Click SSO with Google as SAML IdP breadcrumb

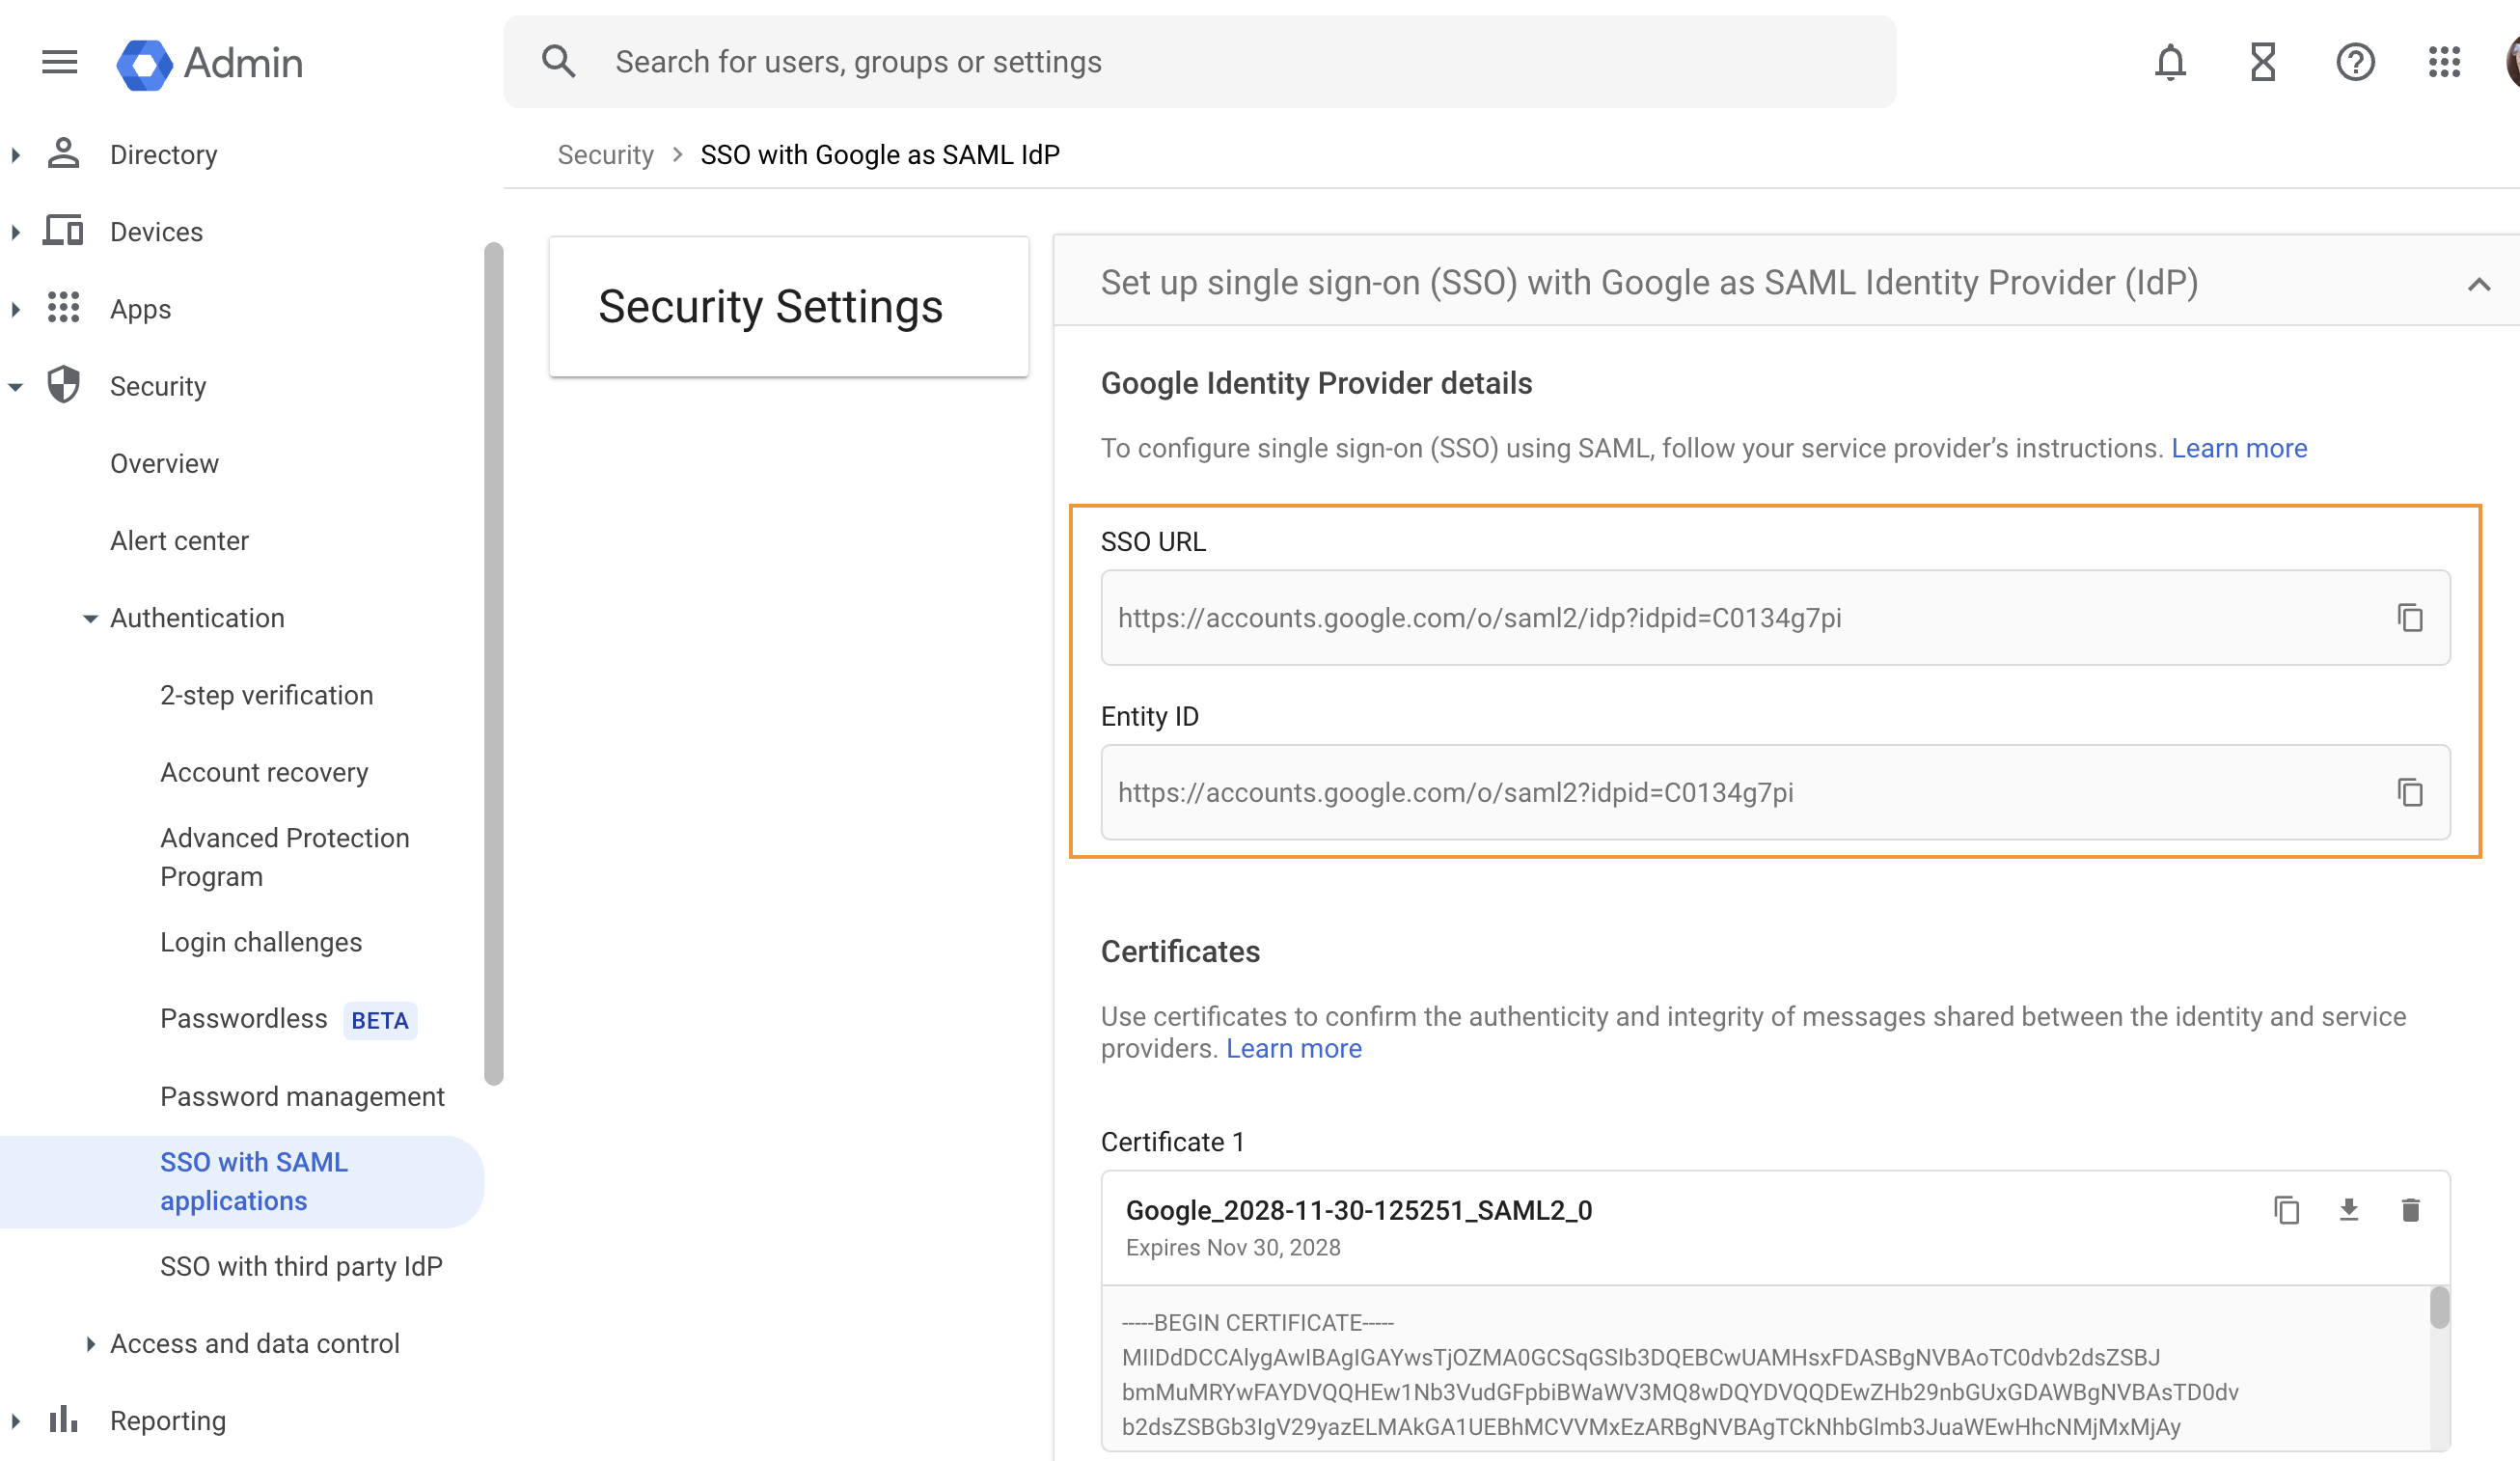click(x=879, y=154)
